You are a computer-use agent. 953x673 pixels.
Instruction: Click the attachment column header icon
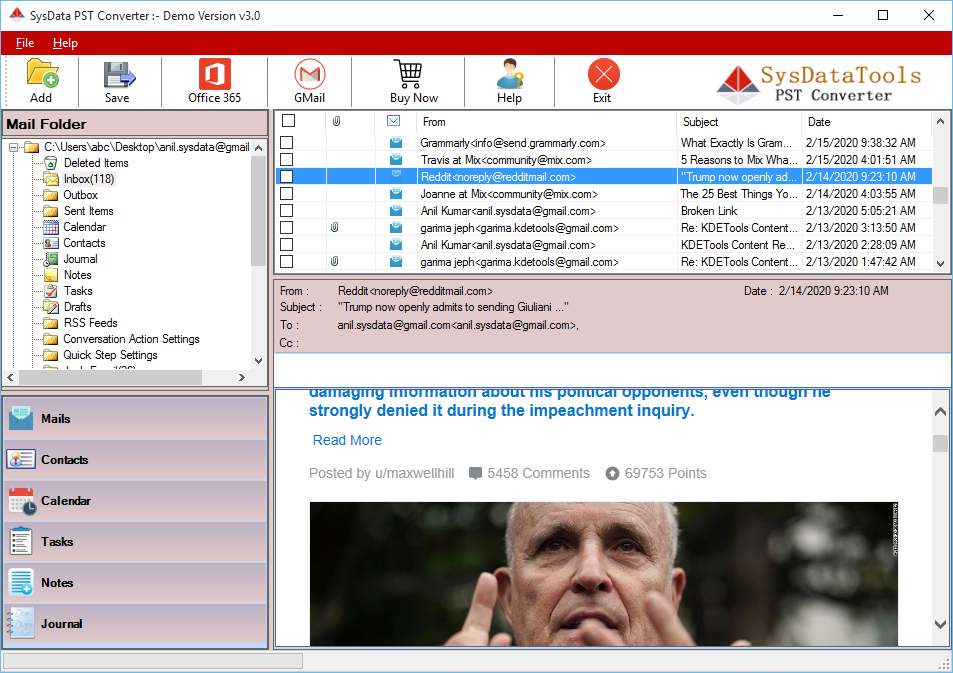coord(336,122)
